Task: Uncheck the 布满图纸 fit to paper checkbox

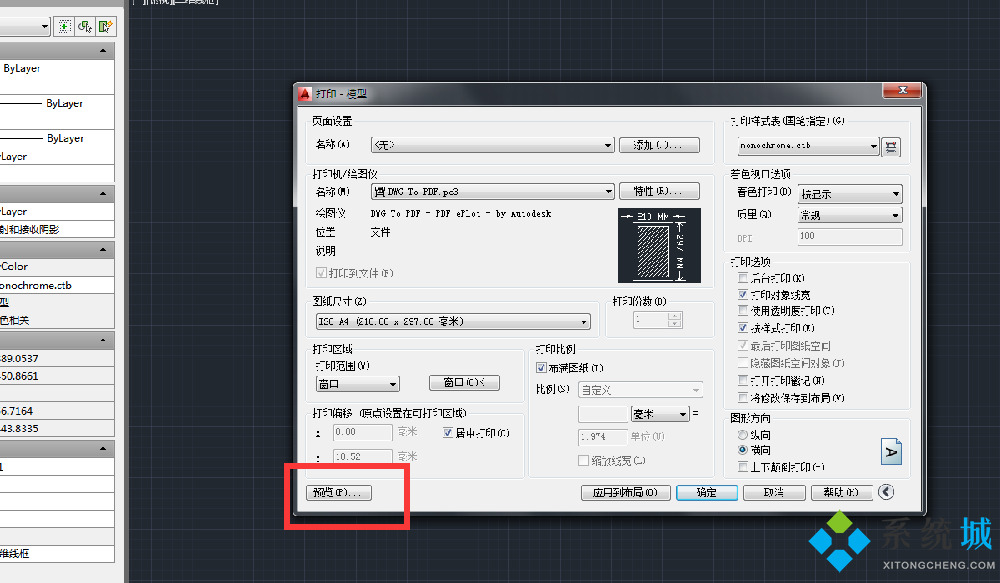Action: click(541, 368)
